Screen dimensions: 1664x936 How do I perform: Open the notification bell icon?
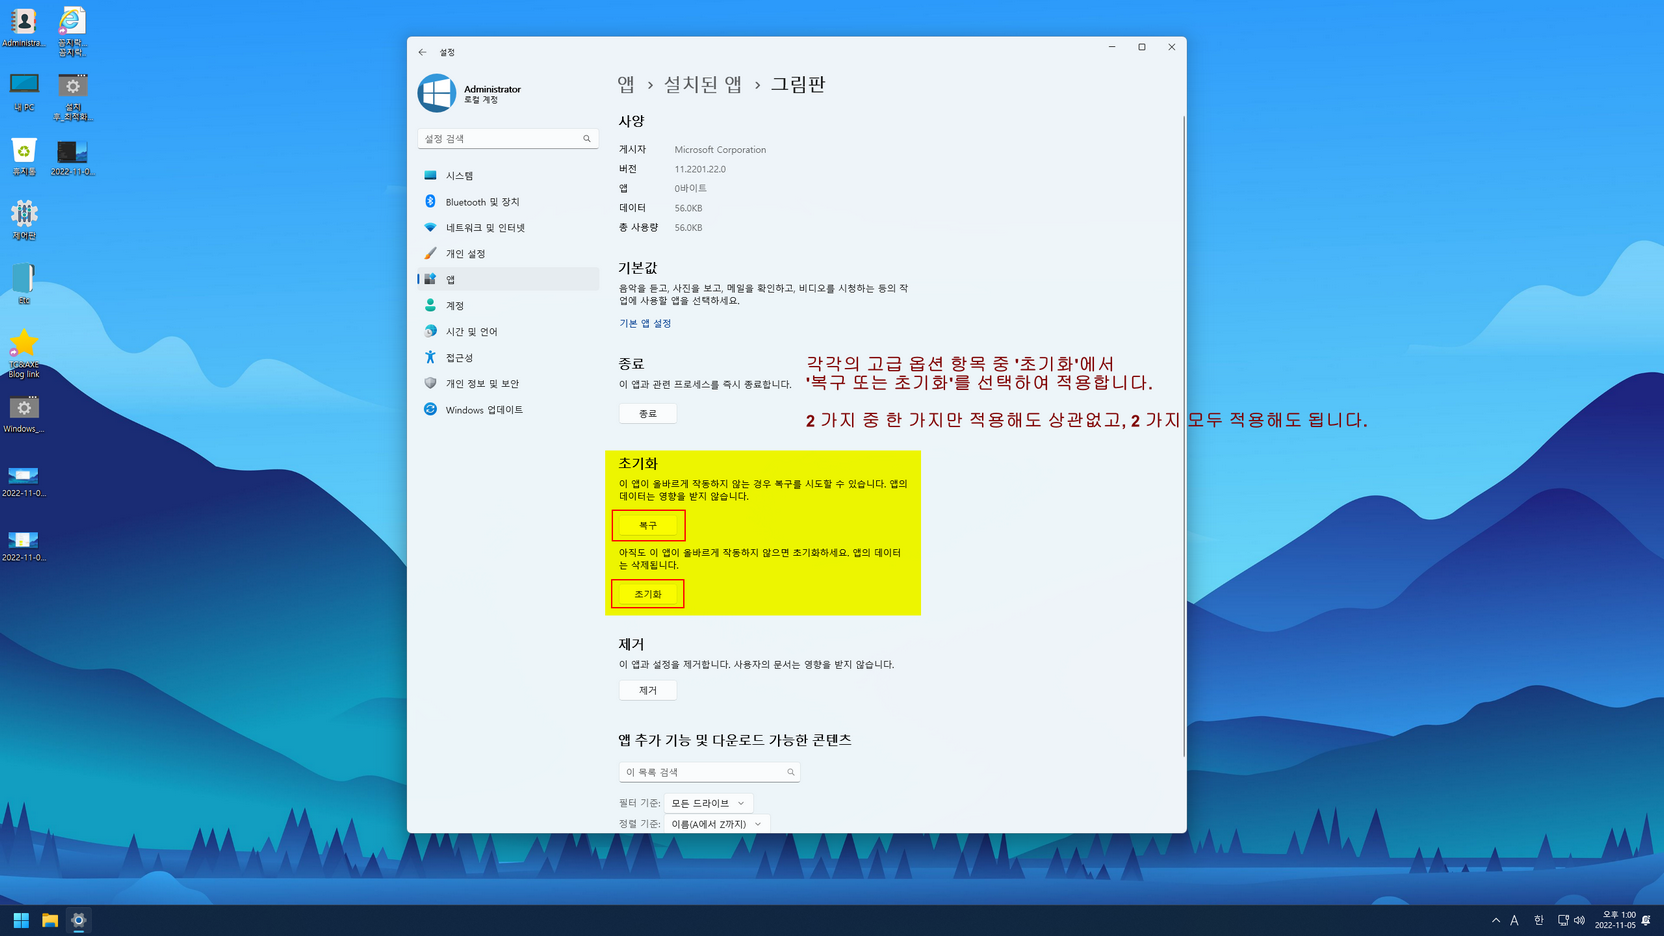1646,920
